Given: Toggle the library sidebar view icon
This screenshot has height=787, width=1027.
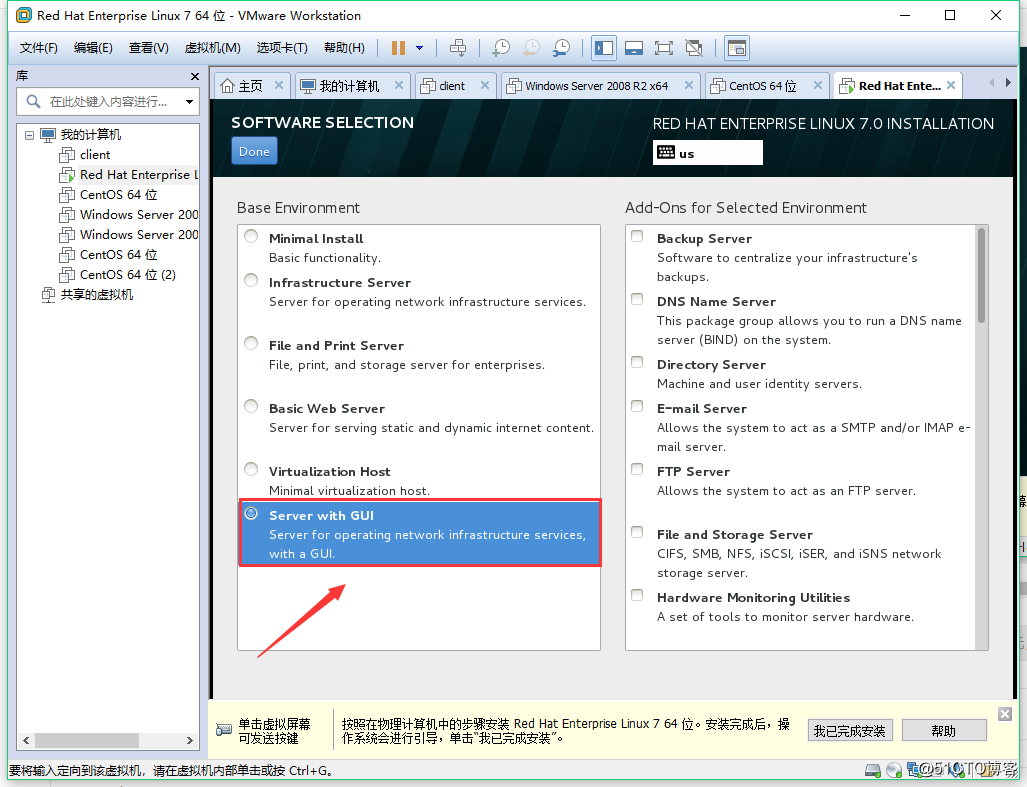Looking at the screenshot, I should 604,48.
